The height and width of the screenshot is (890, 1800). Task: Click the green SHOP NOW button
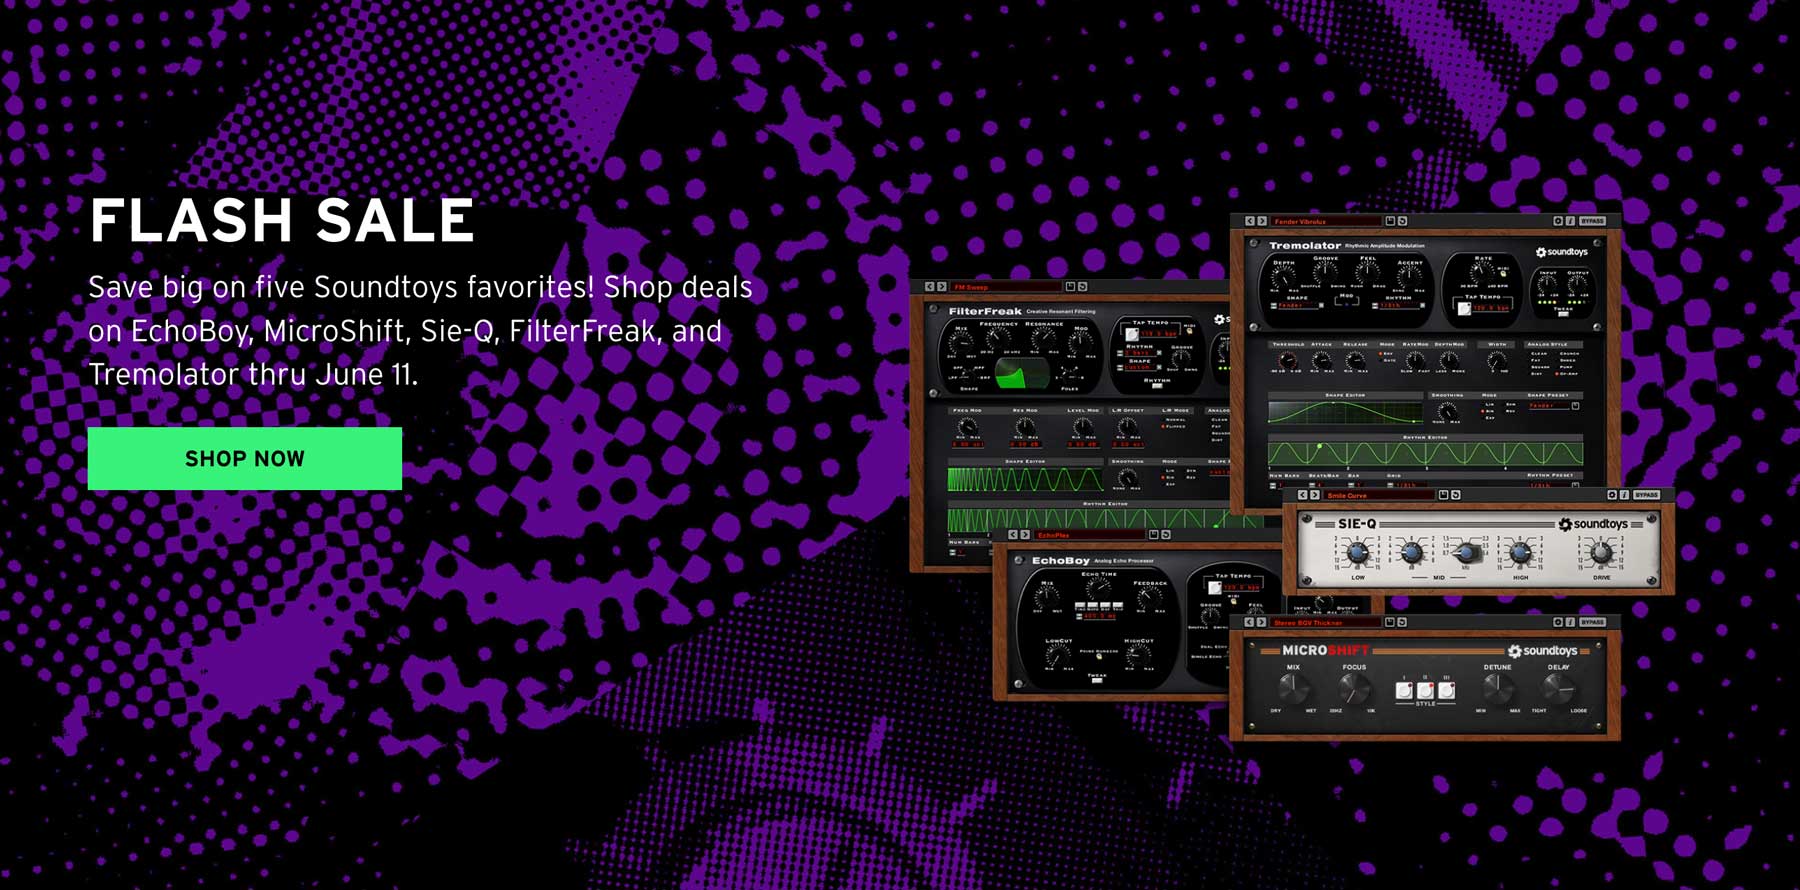pyautogui.click(x=245, y=458)
